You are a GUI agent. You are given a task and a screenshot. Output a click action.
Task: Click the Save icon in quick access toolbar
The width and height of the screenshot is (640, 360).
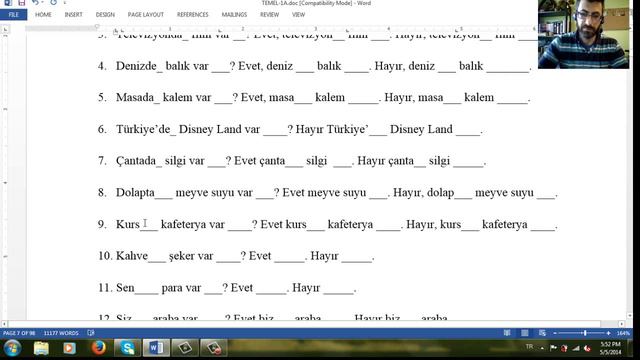(x=22, y=3)
